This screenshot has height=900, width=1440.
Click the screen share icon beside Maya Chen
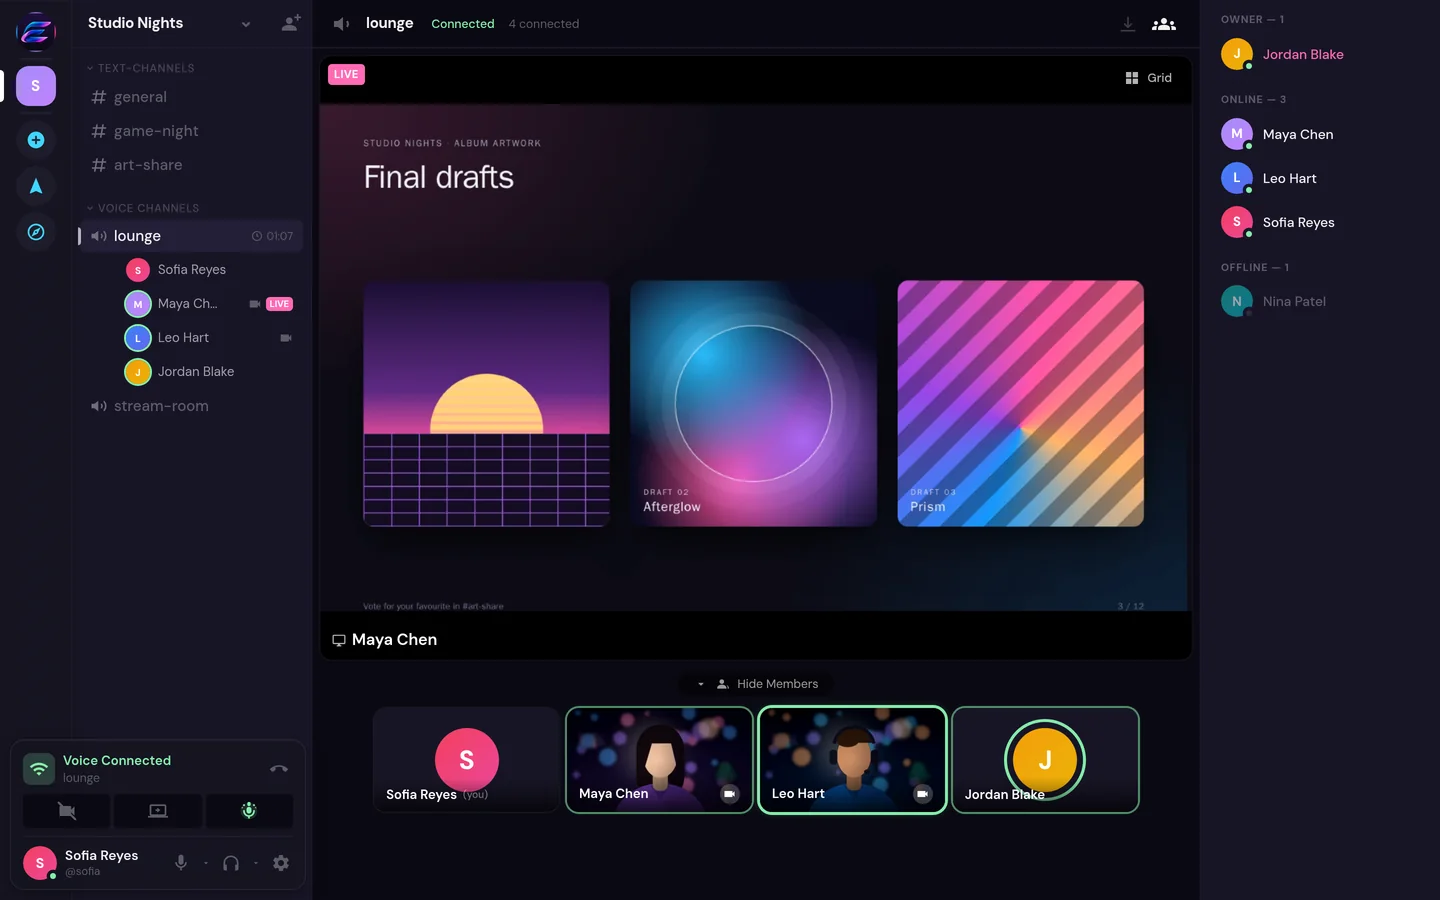[x=339, y=640]
